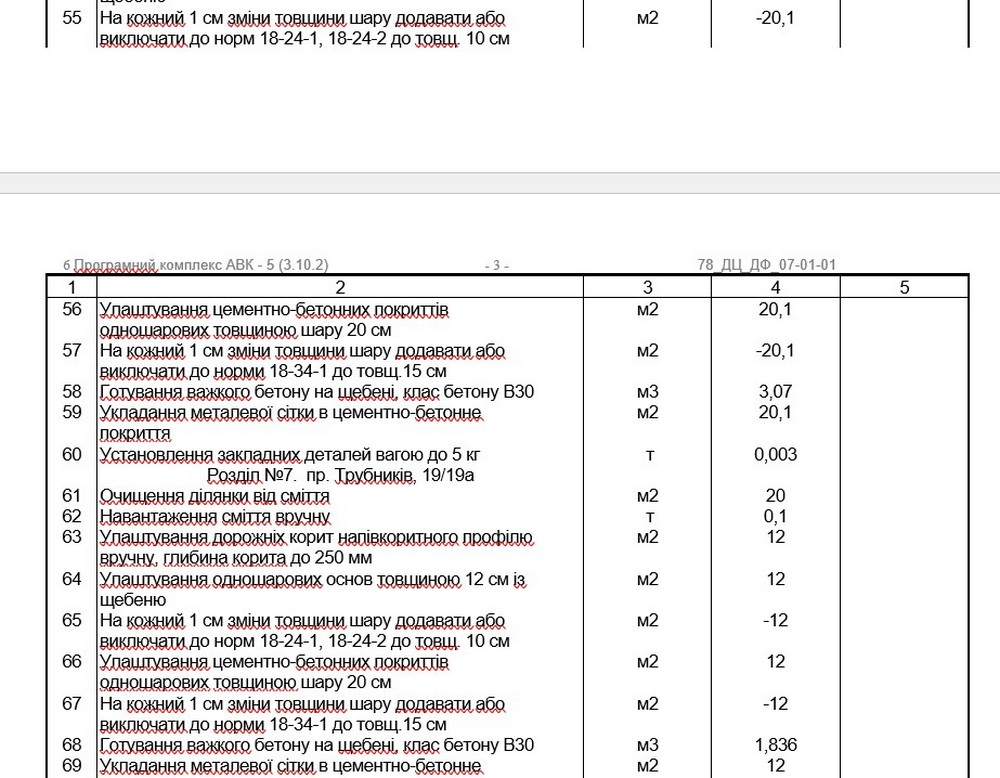Click the row number 56 cell
Image resolution: width=1000 pixels, height=778 pixels.
click(72, 310)
